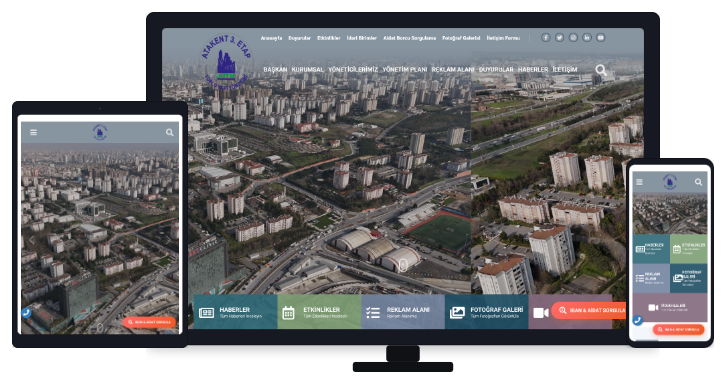
Task: Click the video camera icon on desktop tile
Action: [x=540, y=313]
